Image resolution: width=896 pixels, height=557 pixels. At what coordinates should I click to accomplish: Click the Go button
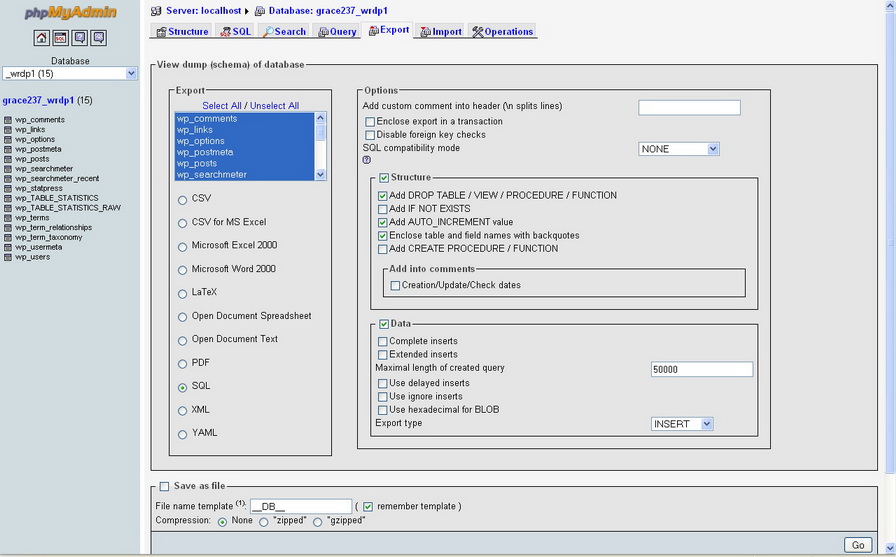858,545
